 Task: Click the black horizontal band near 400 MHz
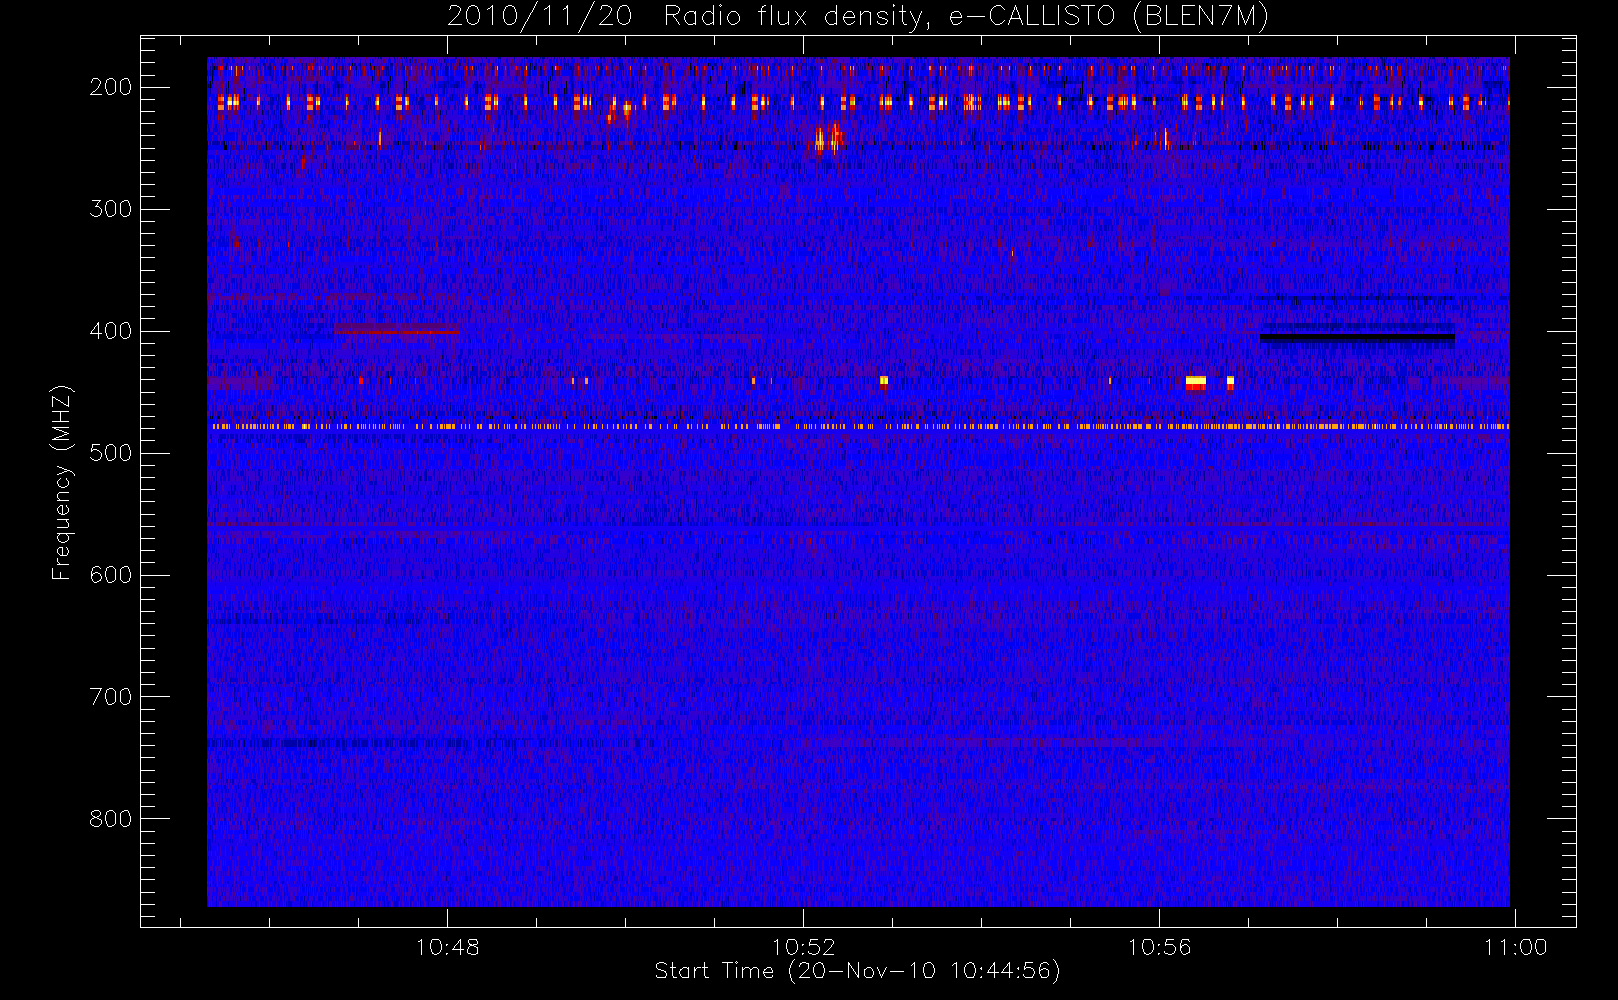coord(1357,338)
